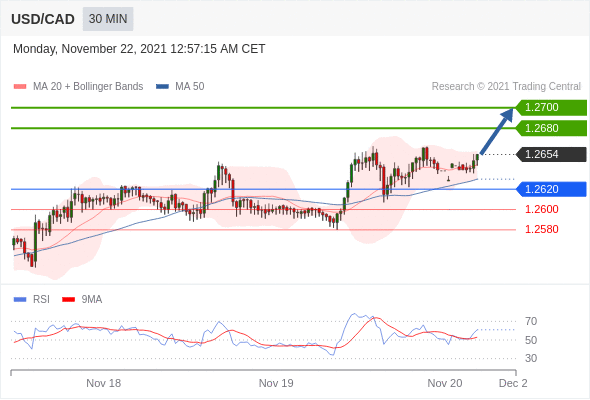Select the 1.2700 green resistance tag
The image size is (590, 400).
(x=551, y=108)
